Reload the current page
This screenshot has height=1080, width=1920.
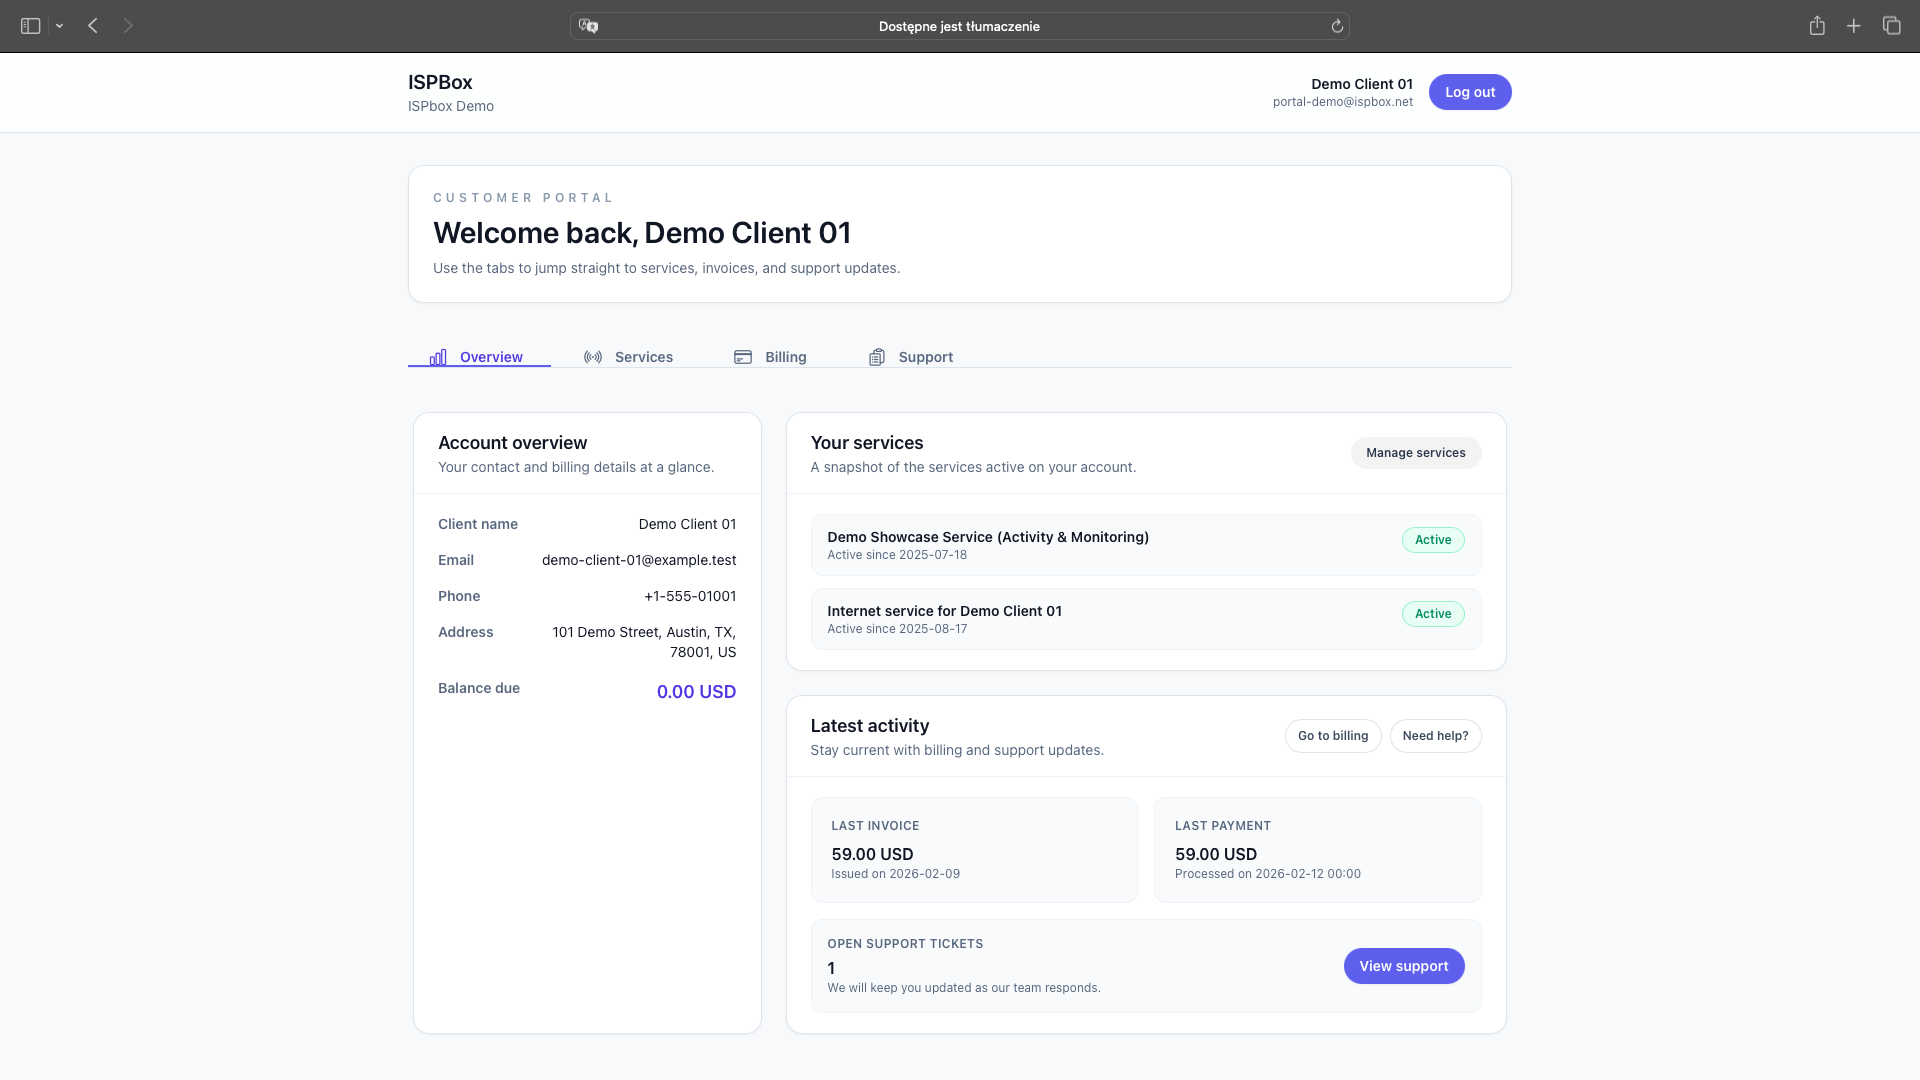pyautogui.click(x=1338, y=26)
